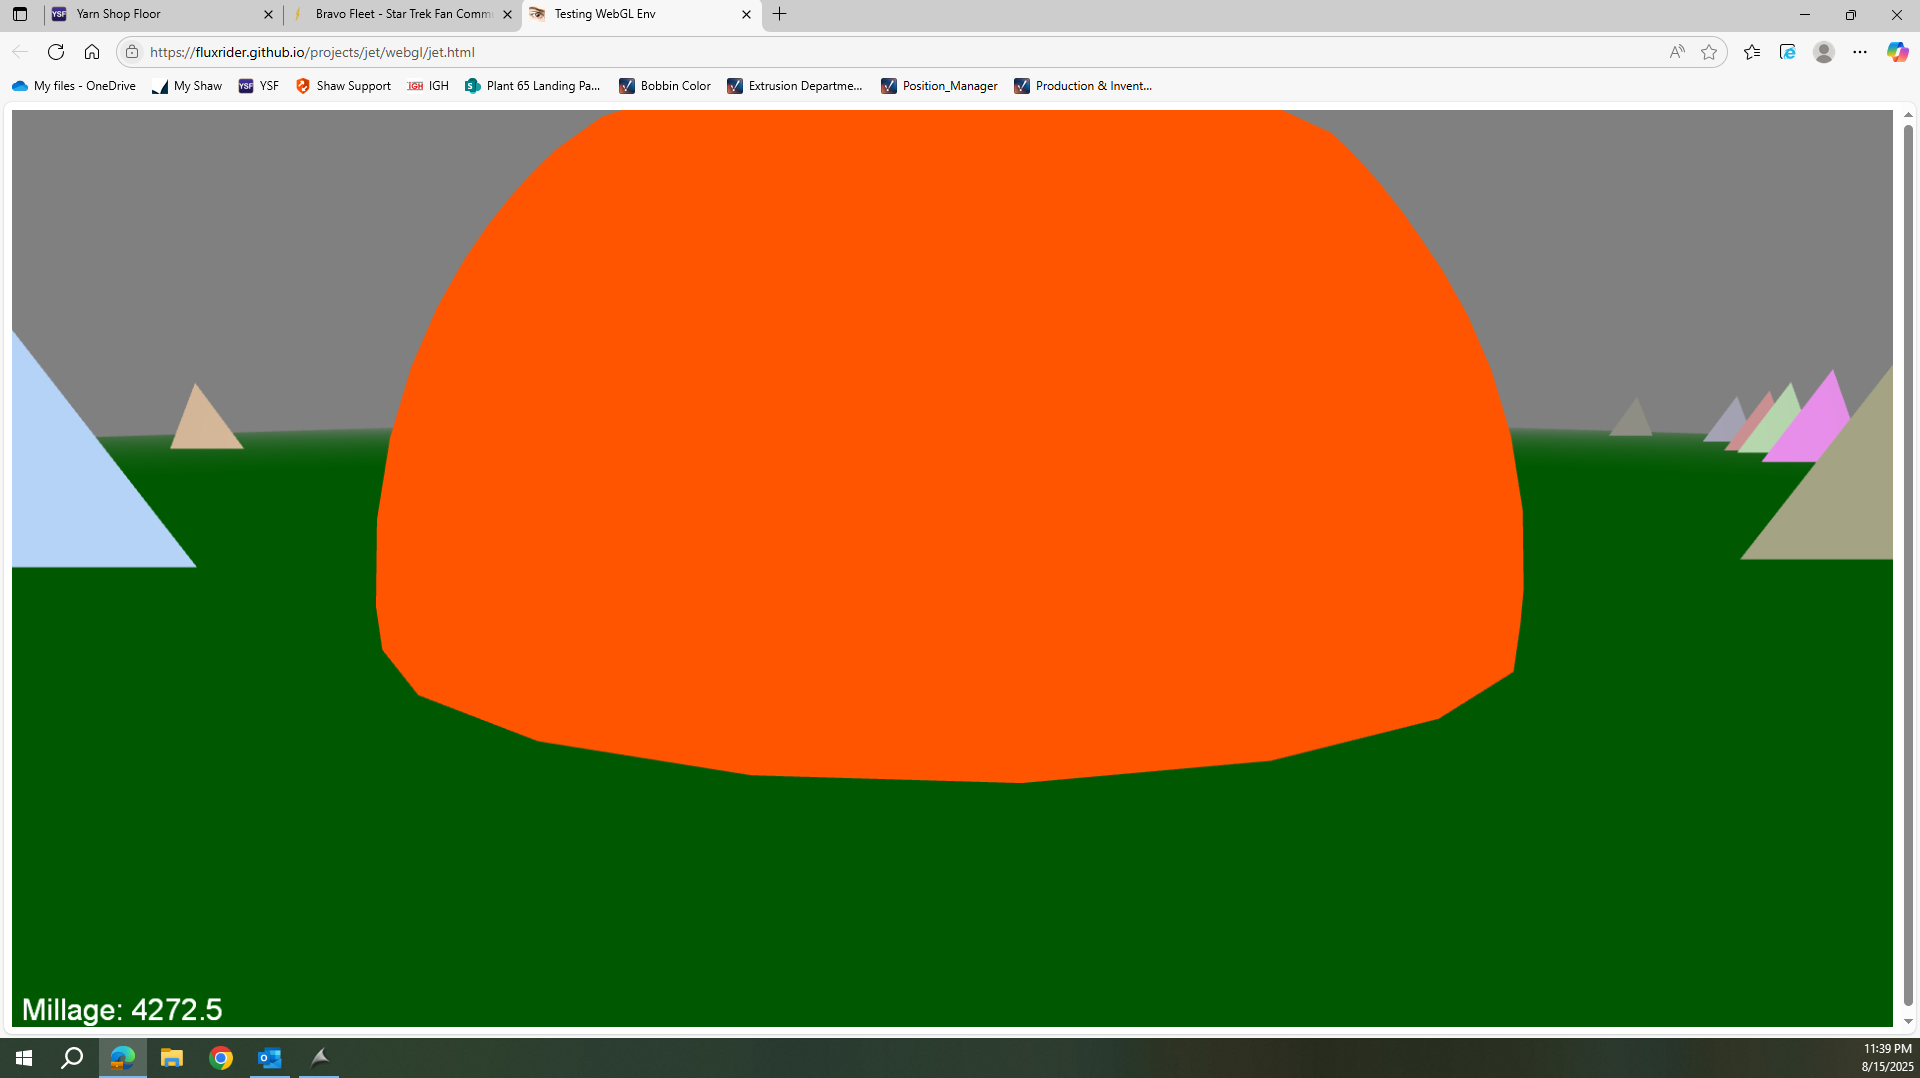Open Settings and more ellipsis menu

1860,52
